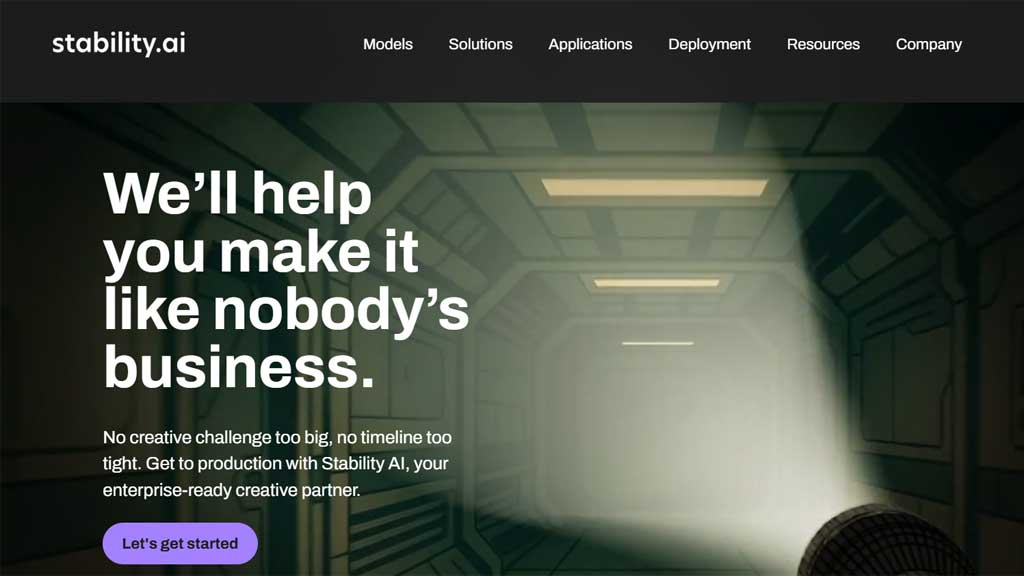The image size is (1024, 576).
Task: Select Company in the top navigation
Action: tap(929, 44)
